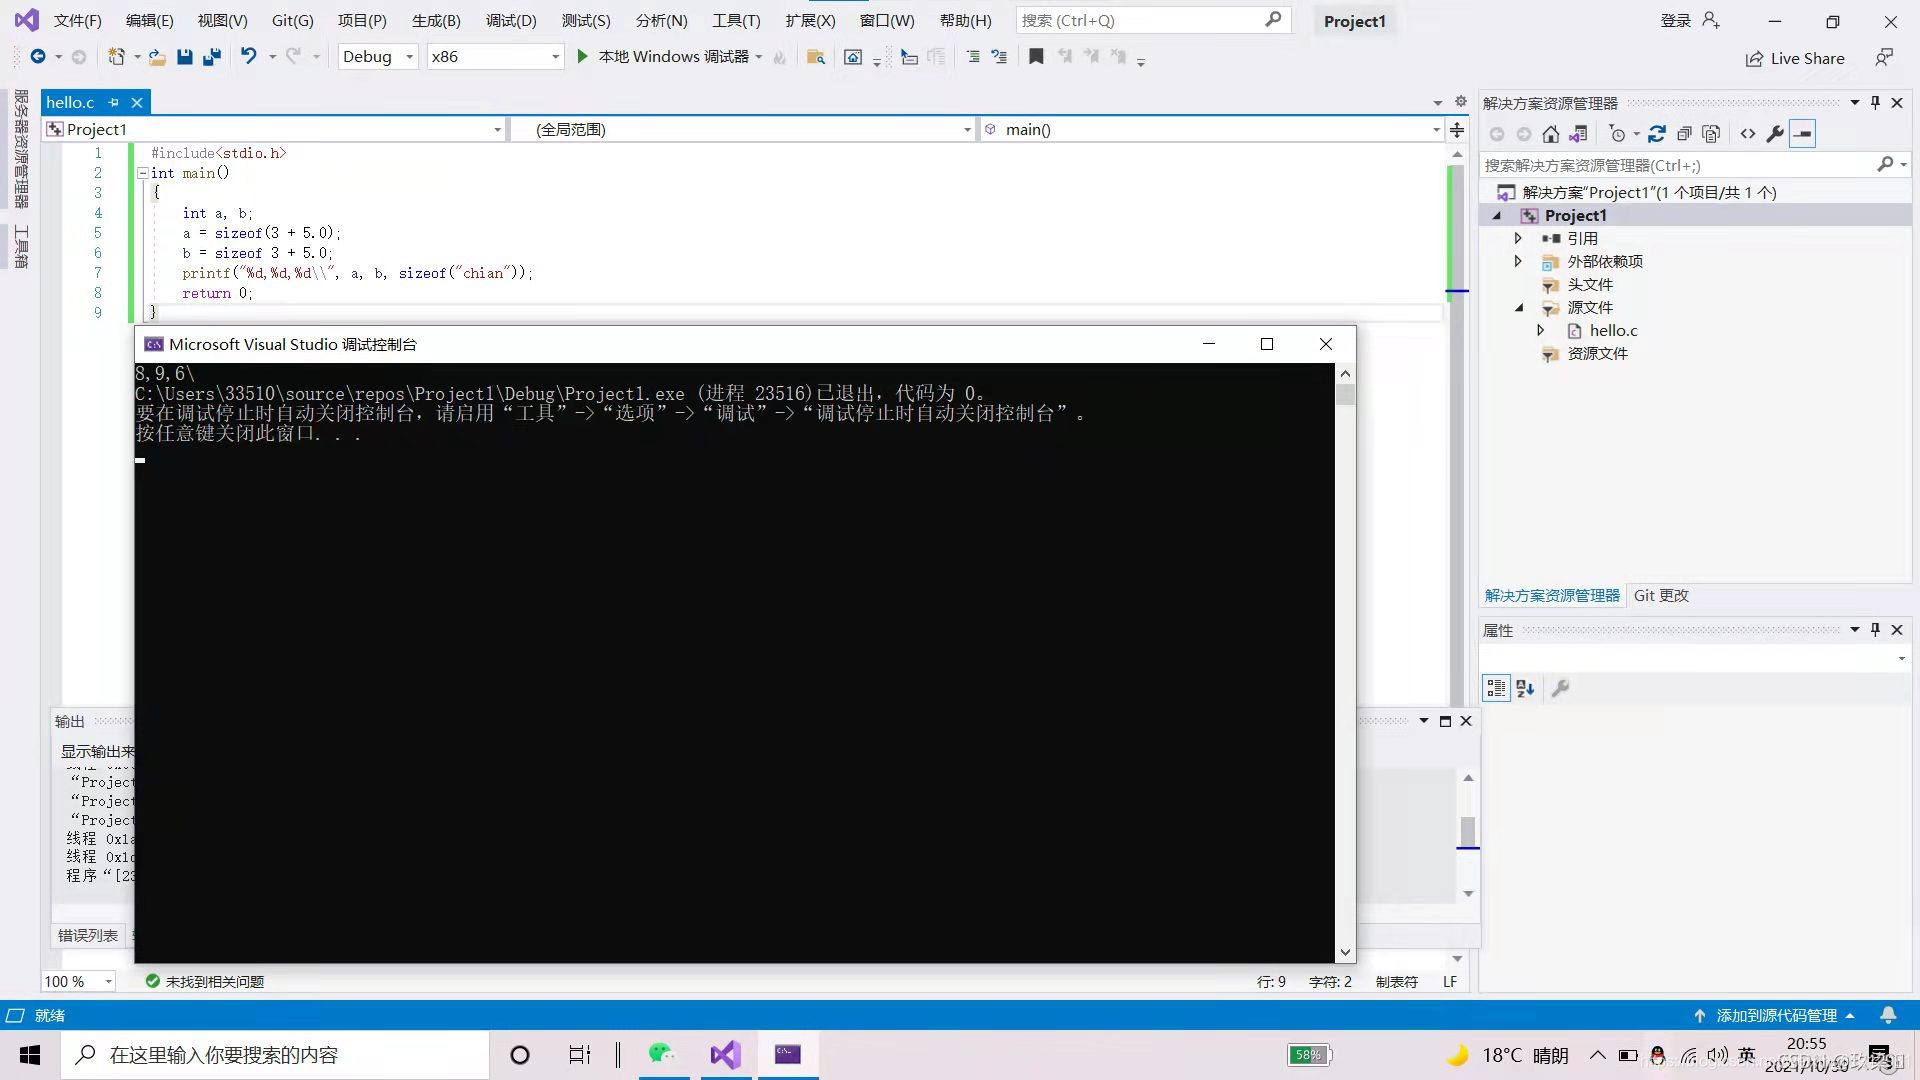Image resolution: width=1920 pixels, height=1080 pixels.
Task: Switch to the Git 更改 tab
Action: pyautogui.click(x=1660, y=595)
